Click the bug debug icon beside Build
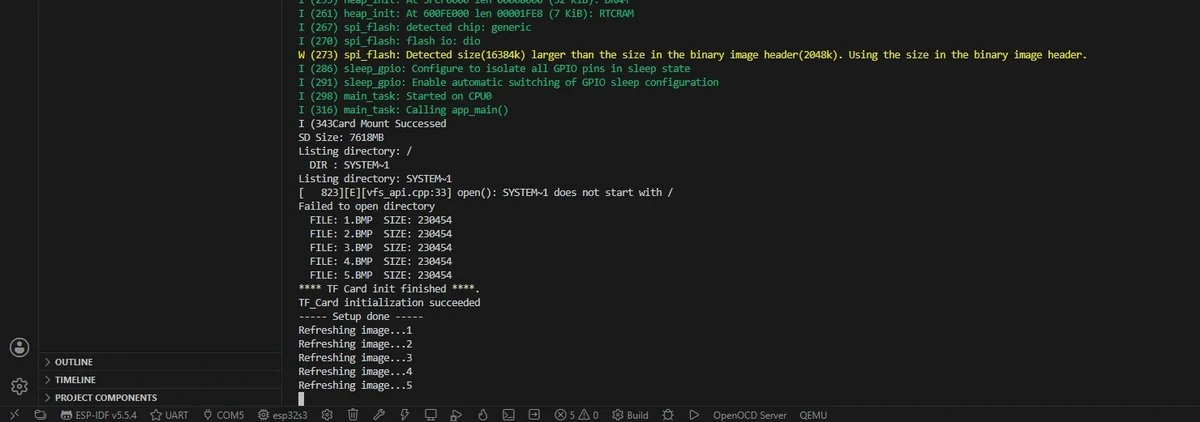This screenshot has height=422, width=1200. pyautogui.click(x=667, y=414)
